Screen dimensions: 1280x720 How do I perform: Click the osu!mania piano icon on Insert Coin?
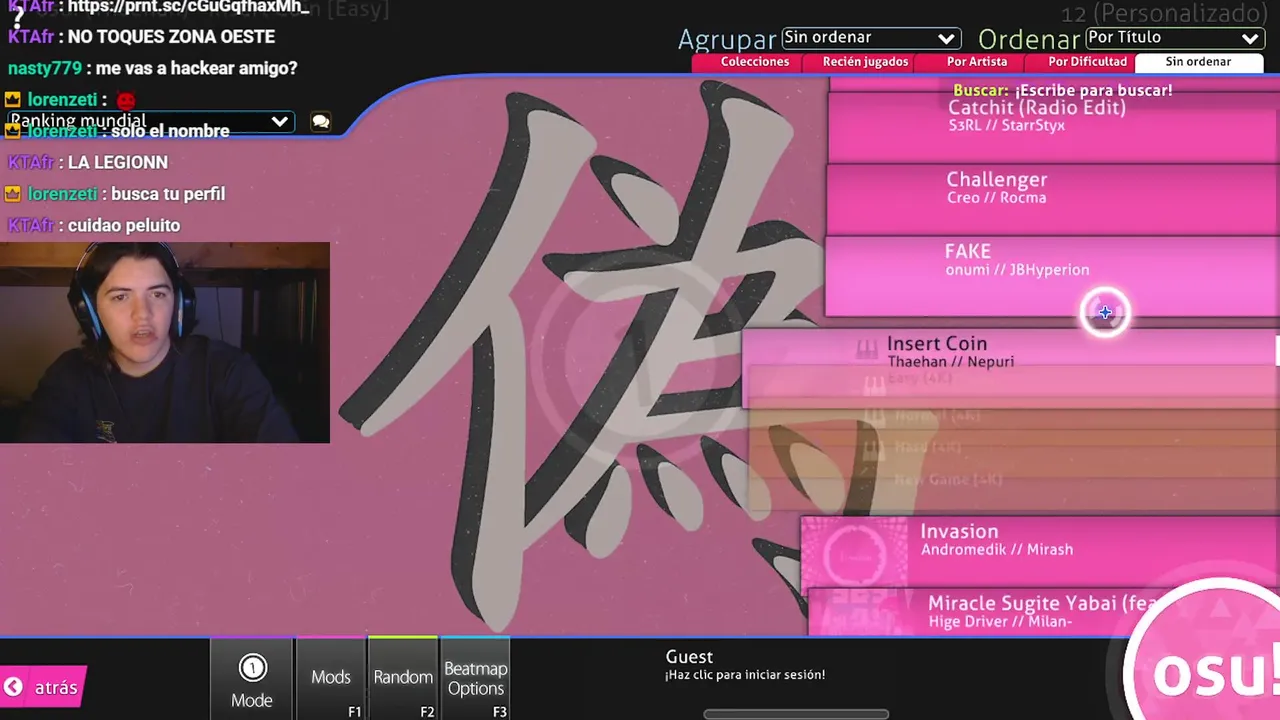click(x=866, y=350)
